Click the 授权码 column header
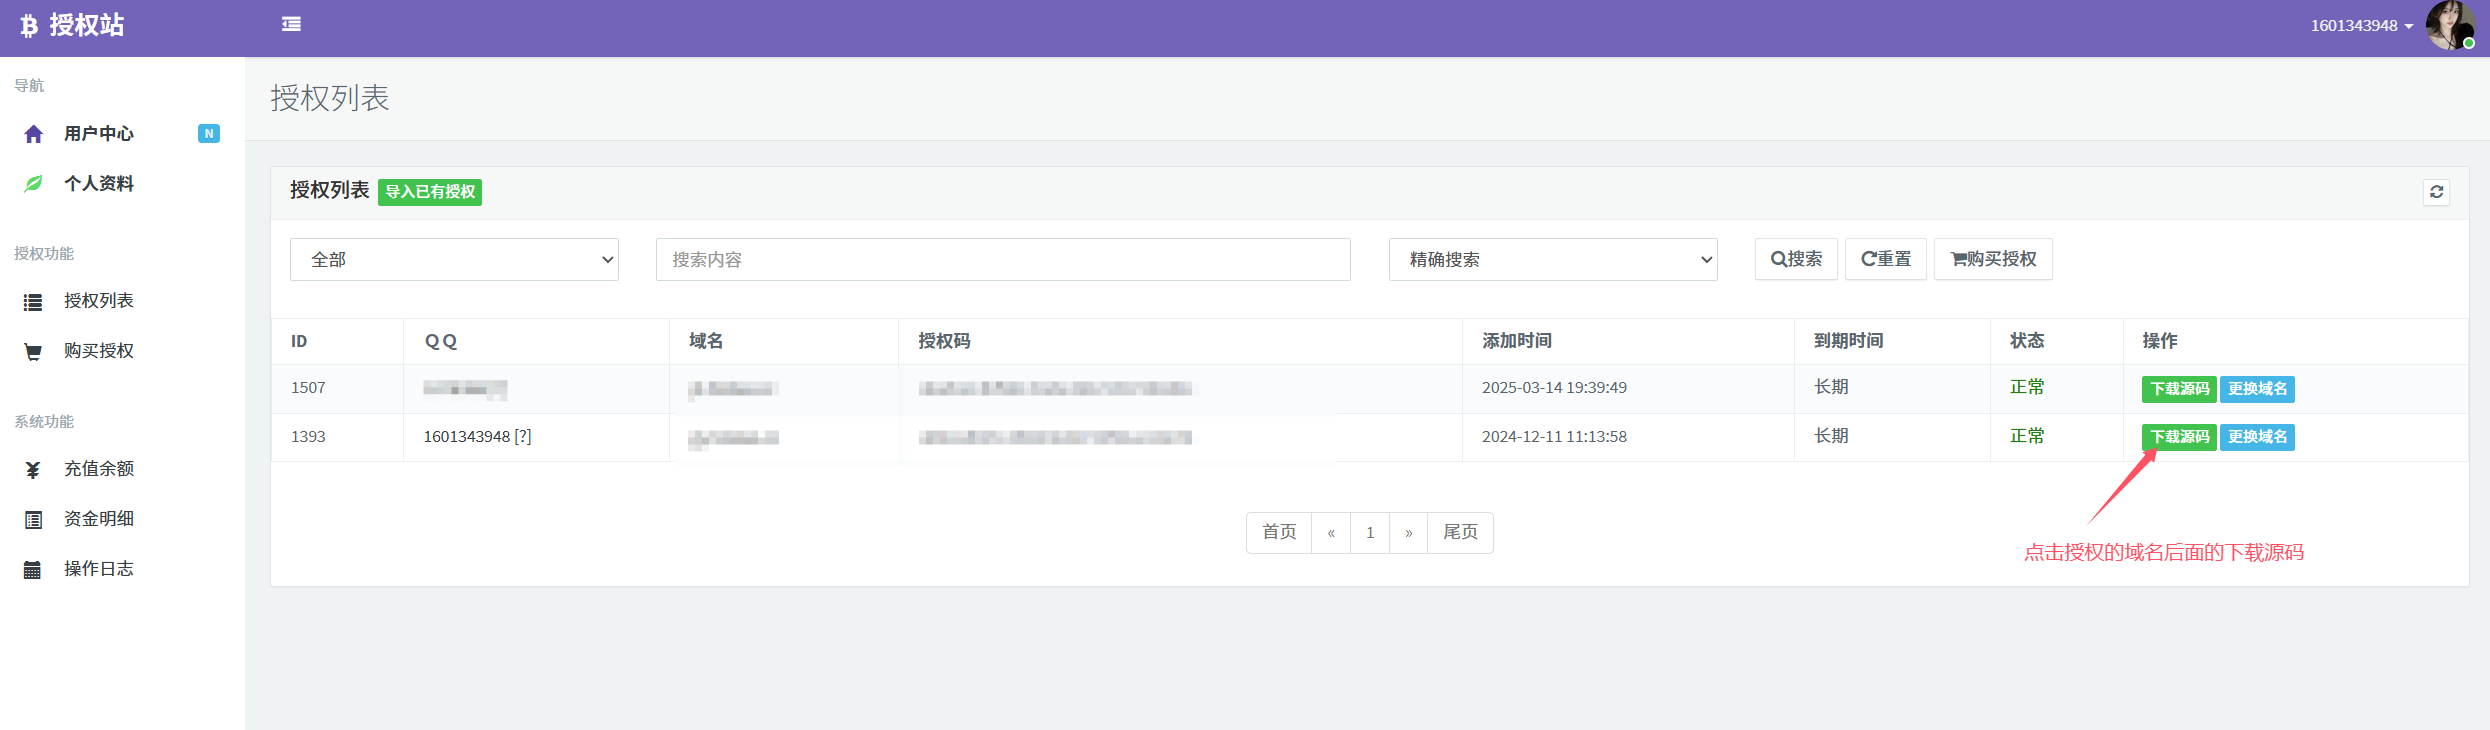Screen dimensions: 2490x730 944,341
